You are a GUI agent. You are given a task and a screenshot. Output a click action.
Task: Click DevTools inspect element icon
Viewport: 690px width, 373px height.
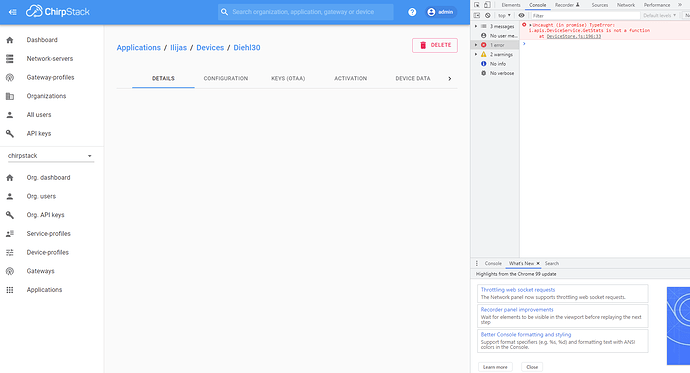[x=477, y=5]
